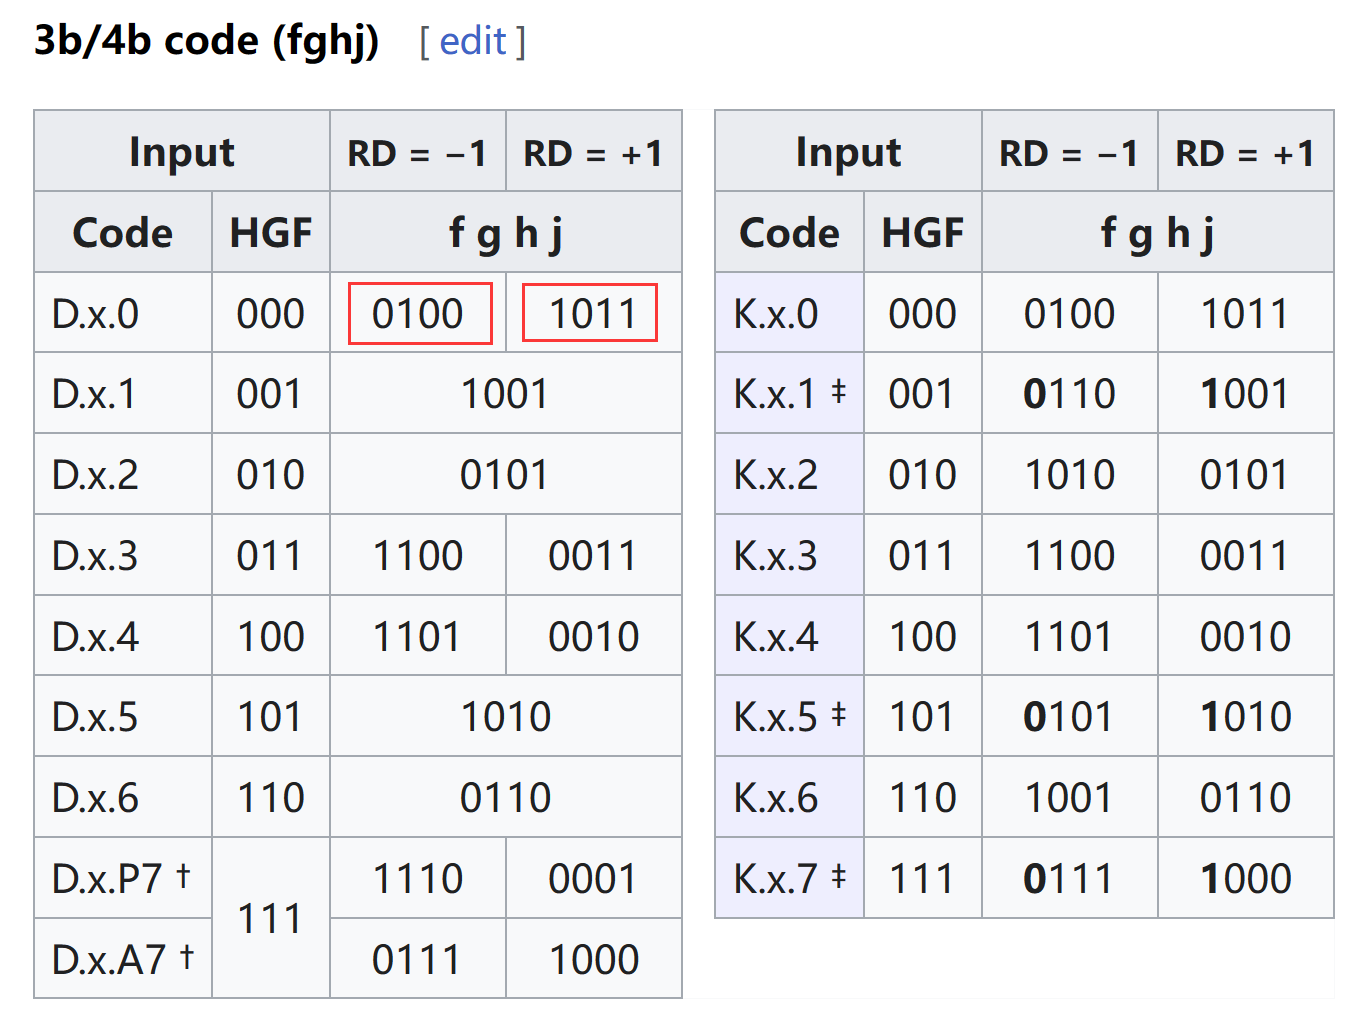
Task: Click the edit link beside the heading
Action: click(472, 41)
